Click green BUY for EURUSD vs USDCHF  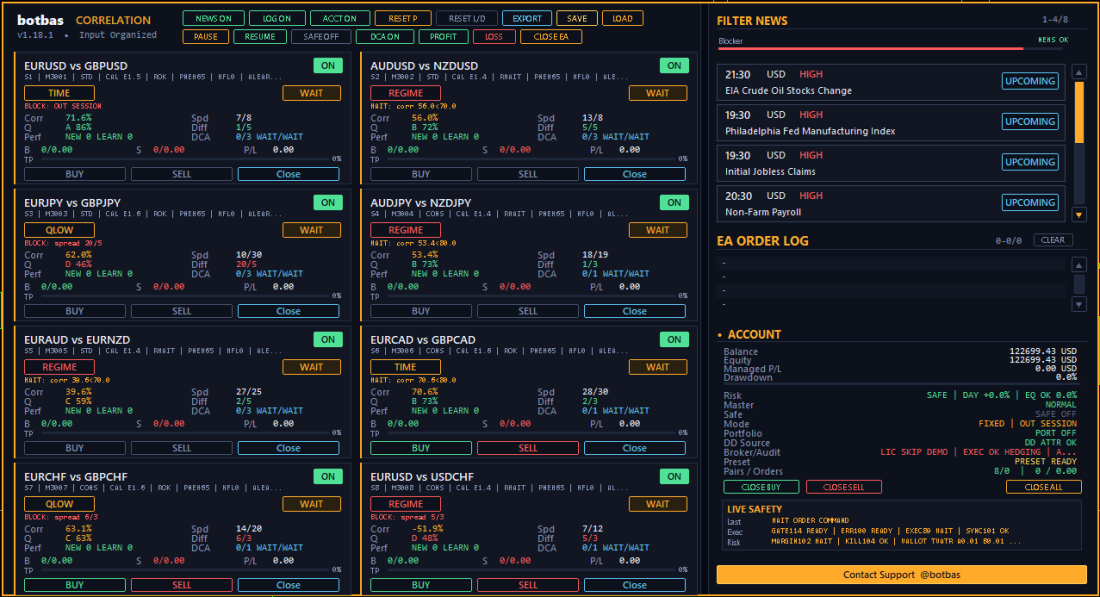[421, 584]
